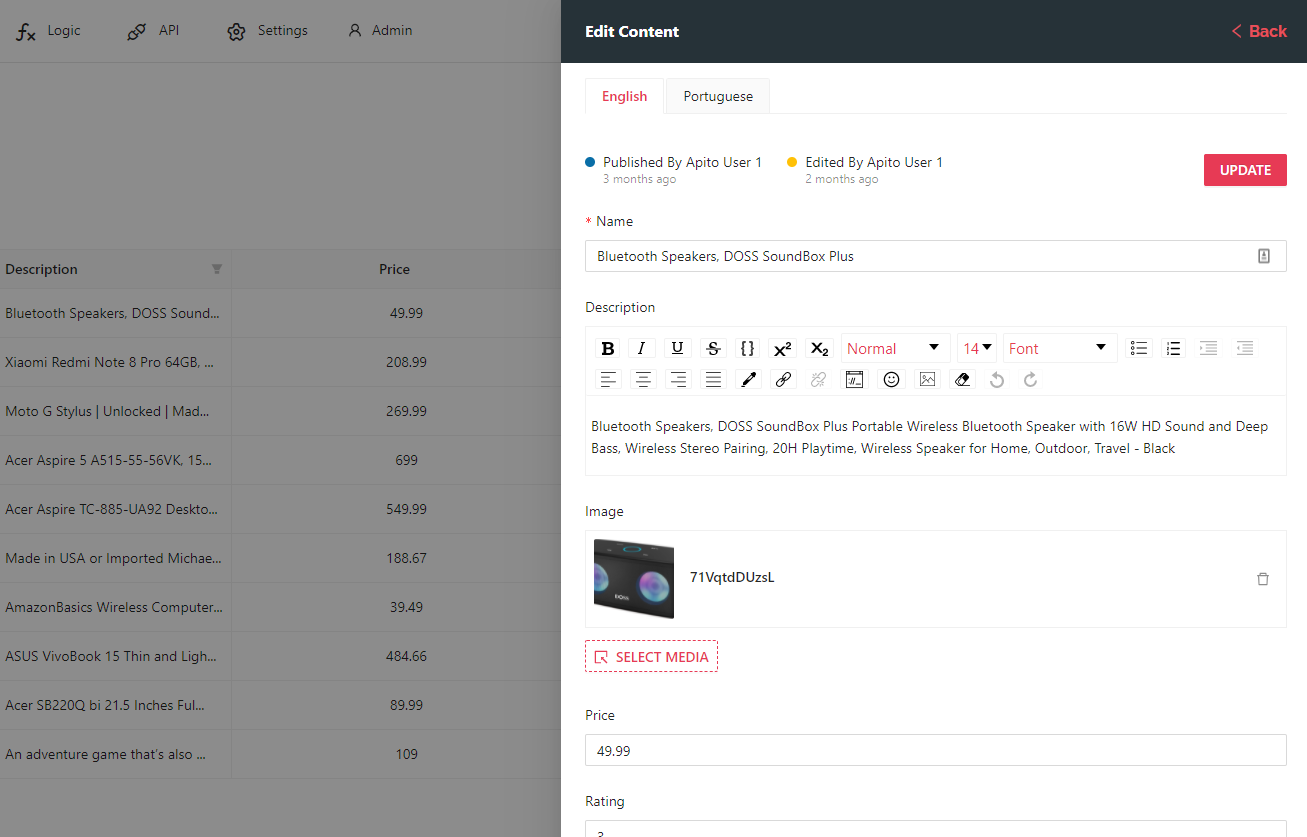
Task: Open the filter icon on Description column
Action: [x=217, y=269]
